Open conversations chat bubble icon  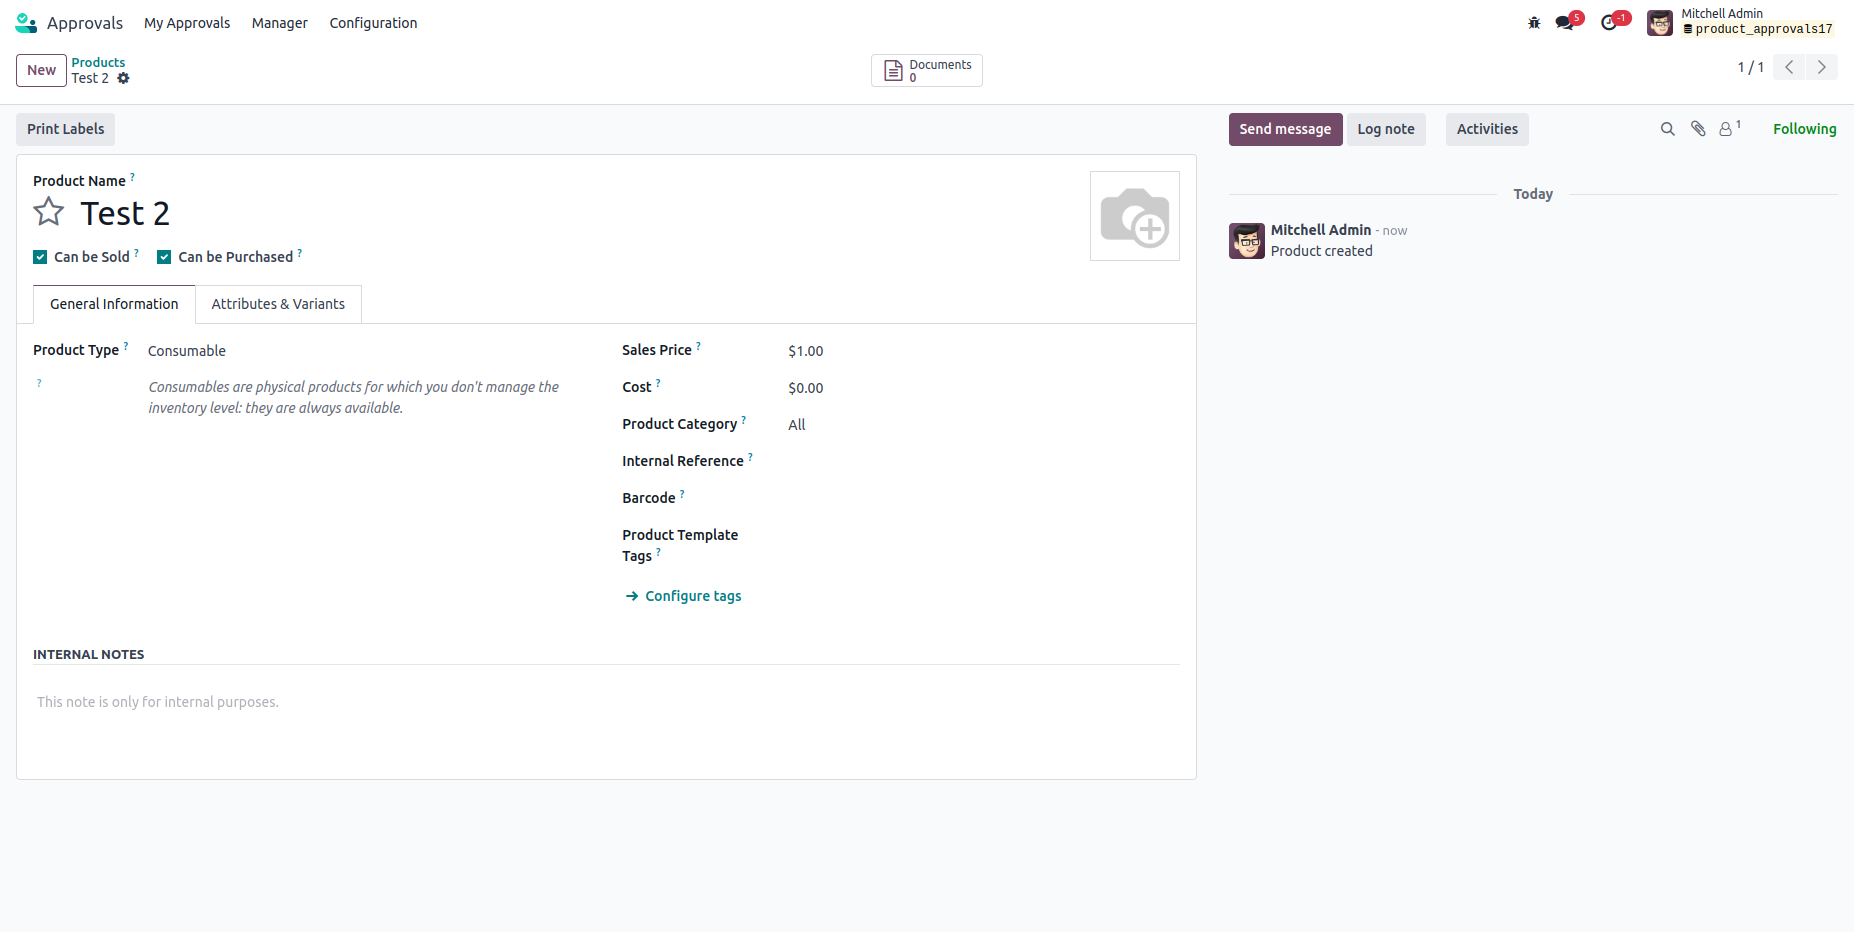point(1566,22)
